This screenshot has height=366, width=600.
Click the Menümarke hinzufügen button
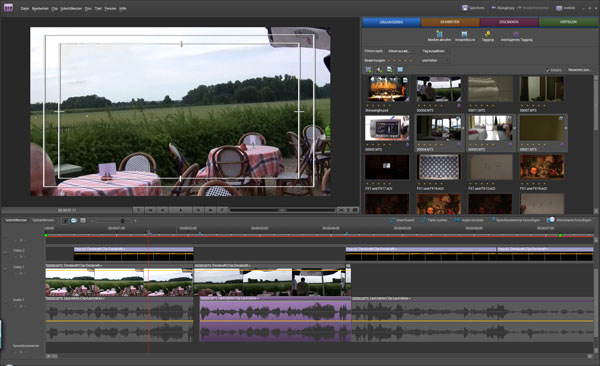tap(569, 220)
